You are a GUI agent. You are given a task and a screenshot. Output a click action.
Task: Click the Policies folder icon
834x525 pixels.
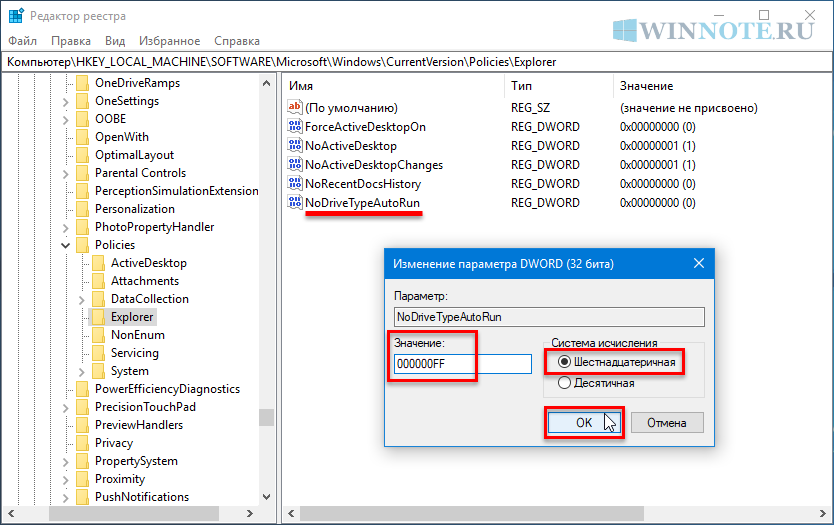(x=82, y=245)
